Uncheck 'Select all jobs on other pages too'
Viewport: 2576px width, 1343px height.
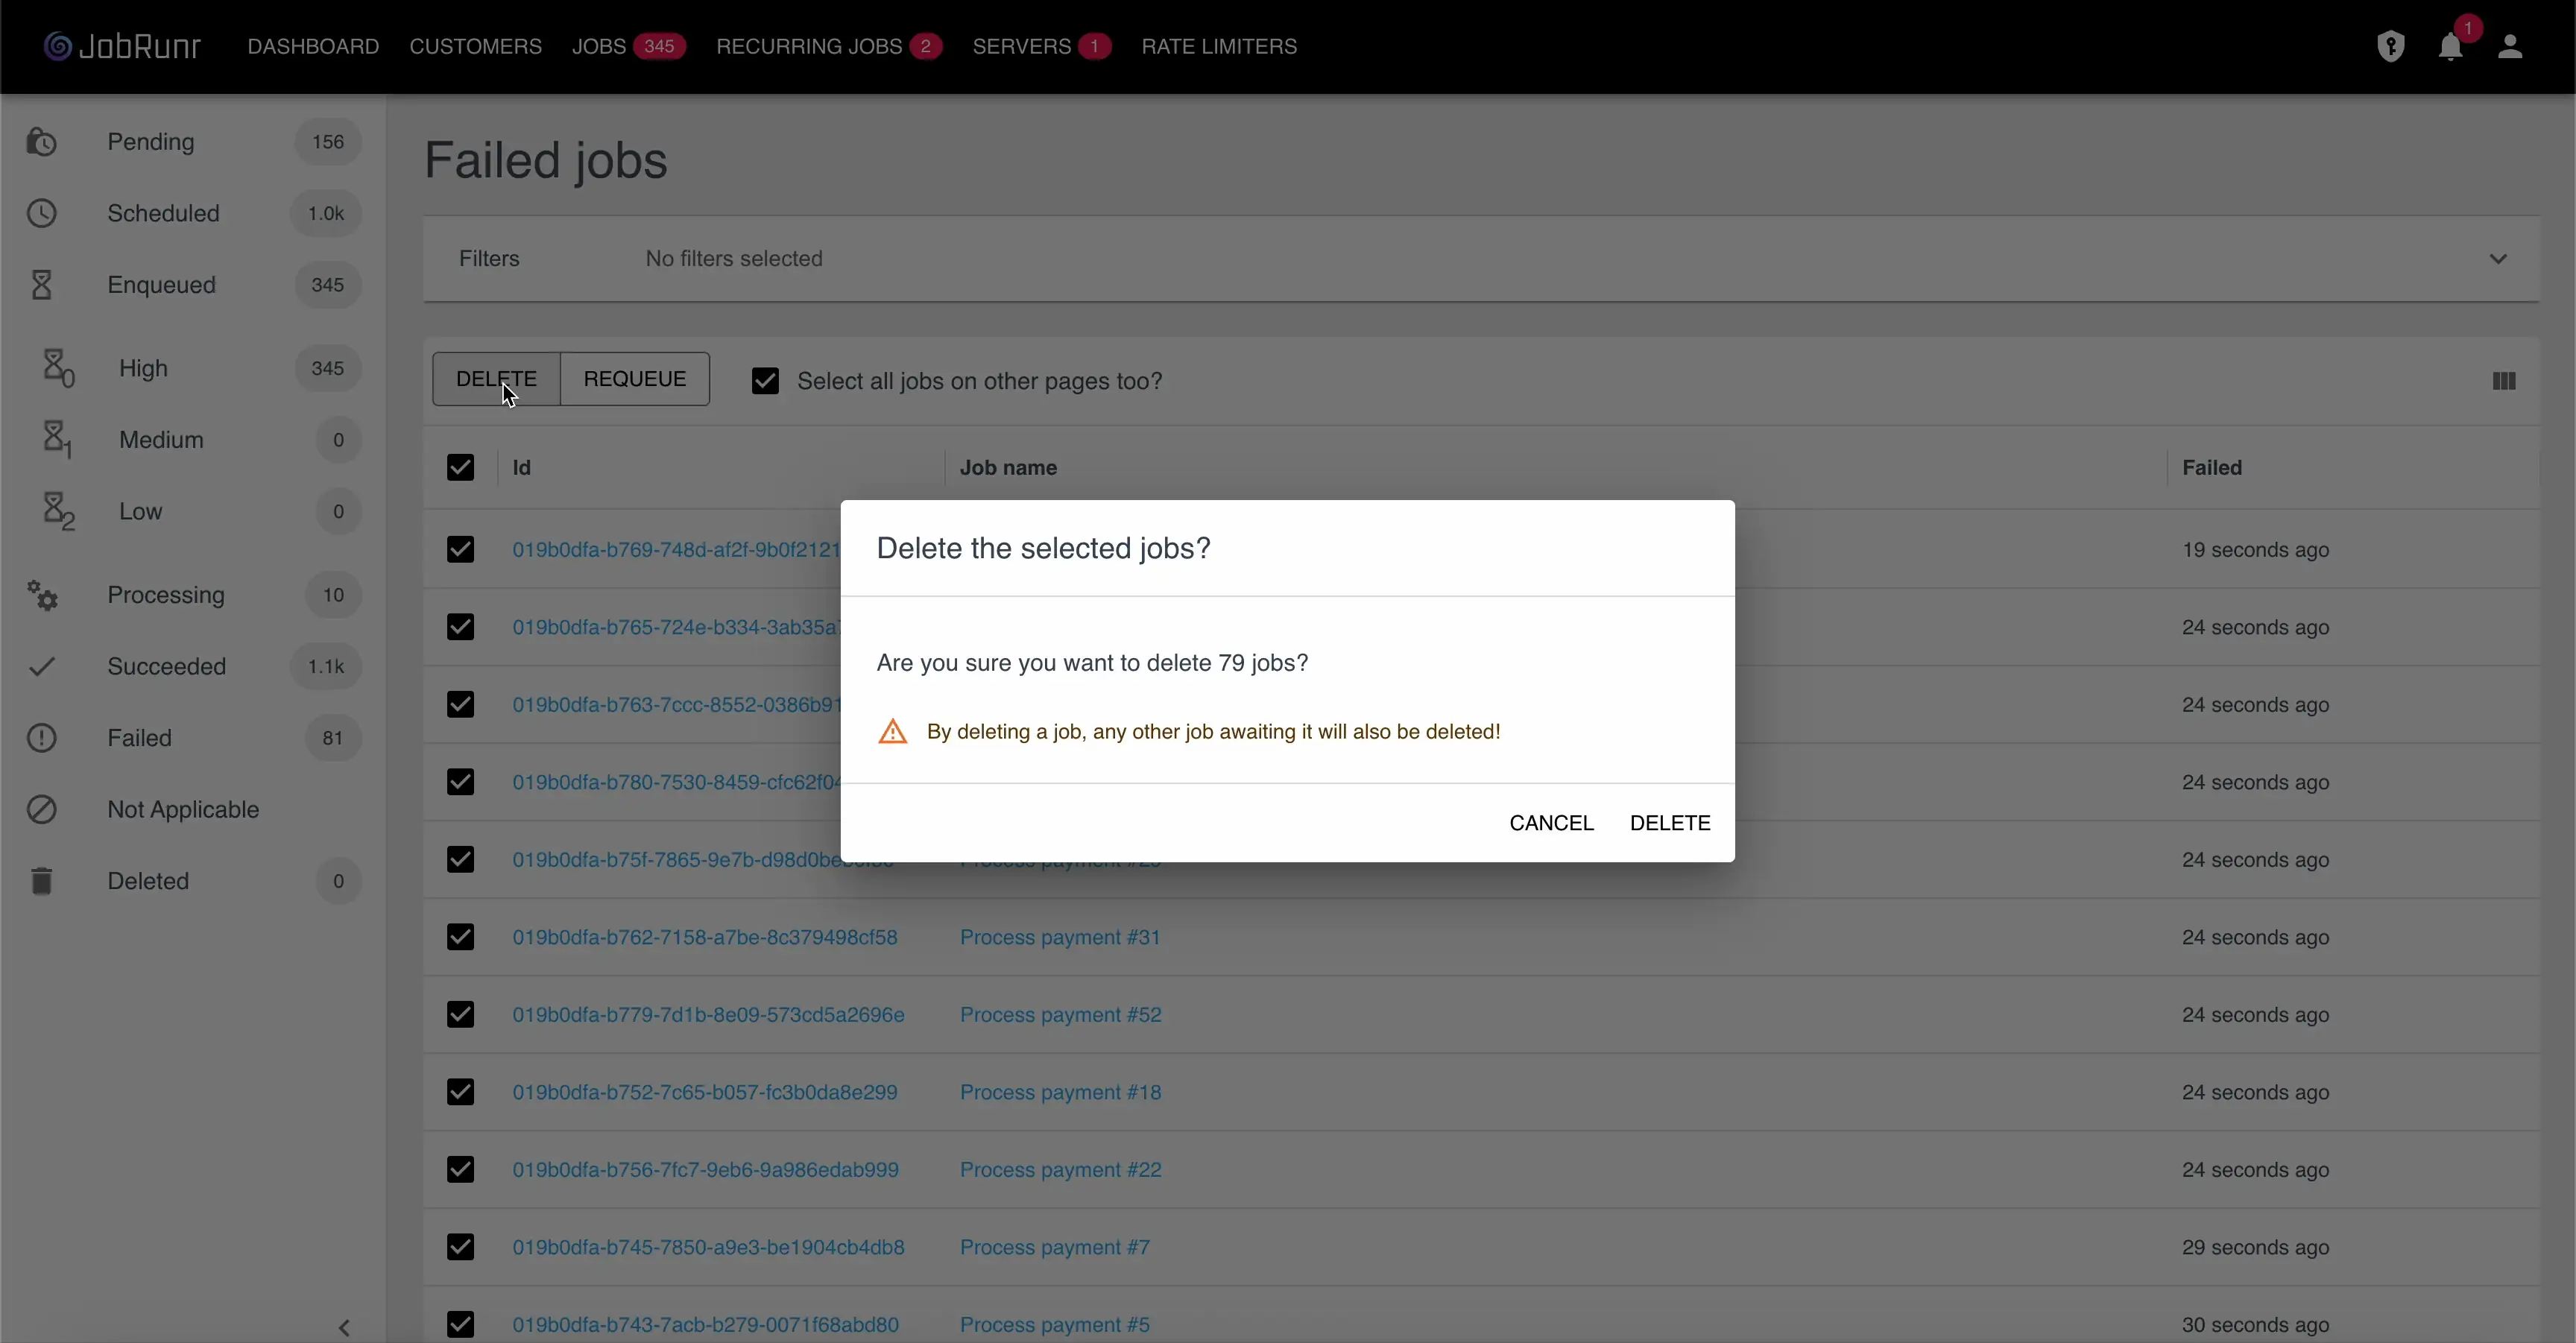[765, 381]
